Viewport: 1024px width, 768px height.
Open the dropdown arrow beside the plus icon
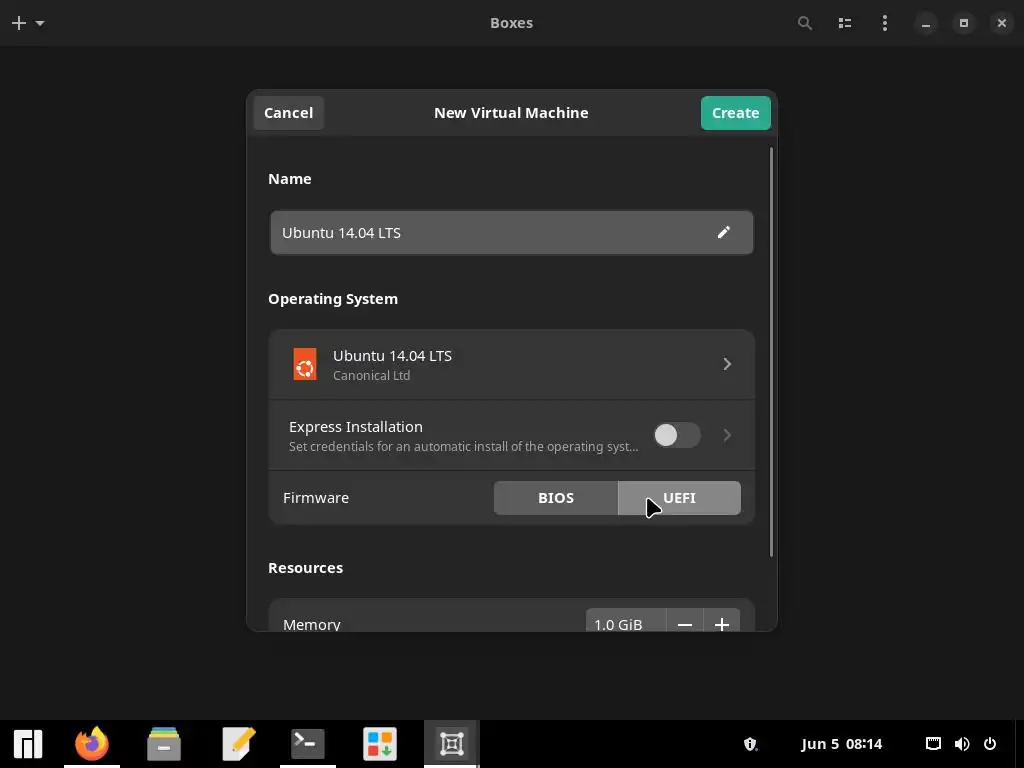pyautogui.click(x=40, y=24)
